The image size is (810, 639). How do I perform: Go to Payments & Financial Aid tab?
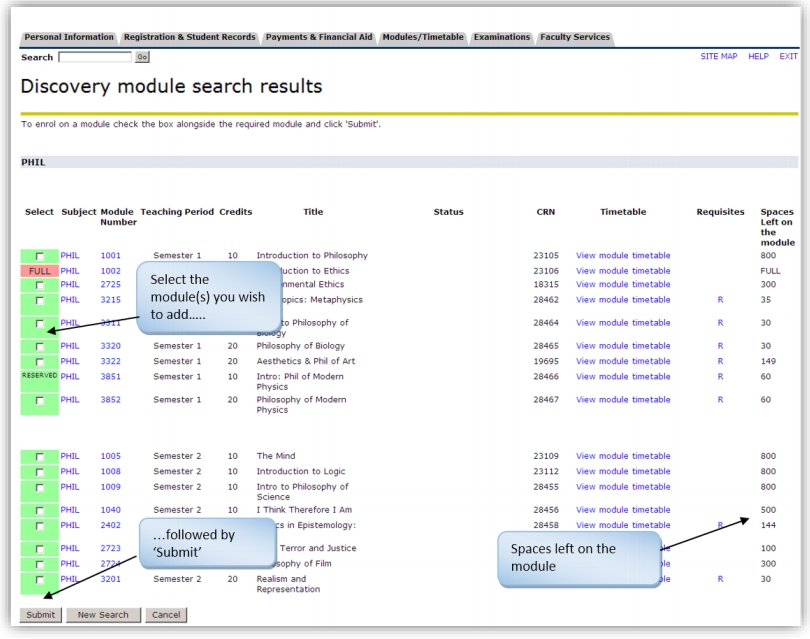click(319, 37)
